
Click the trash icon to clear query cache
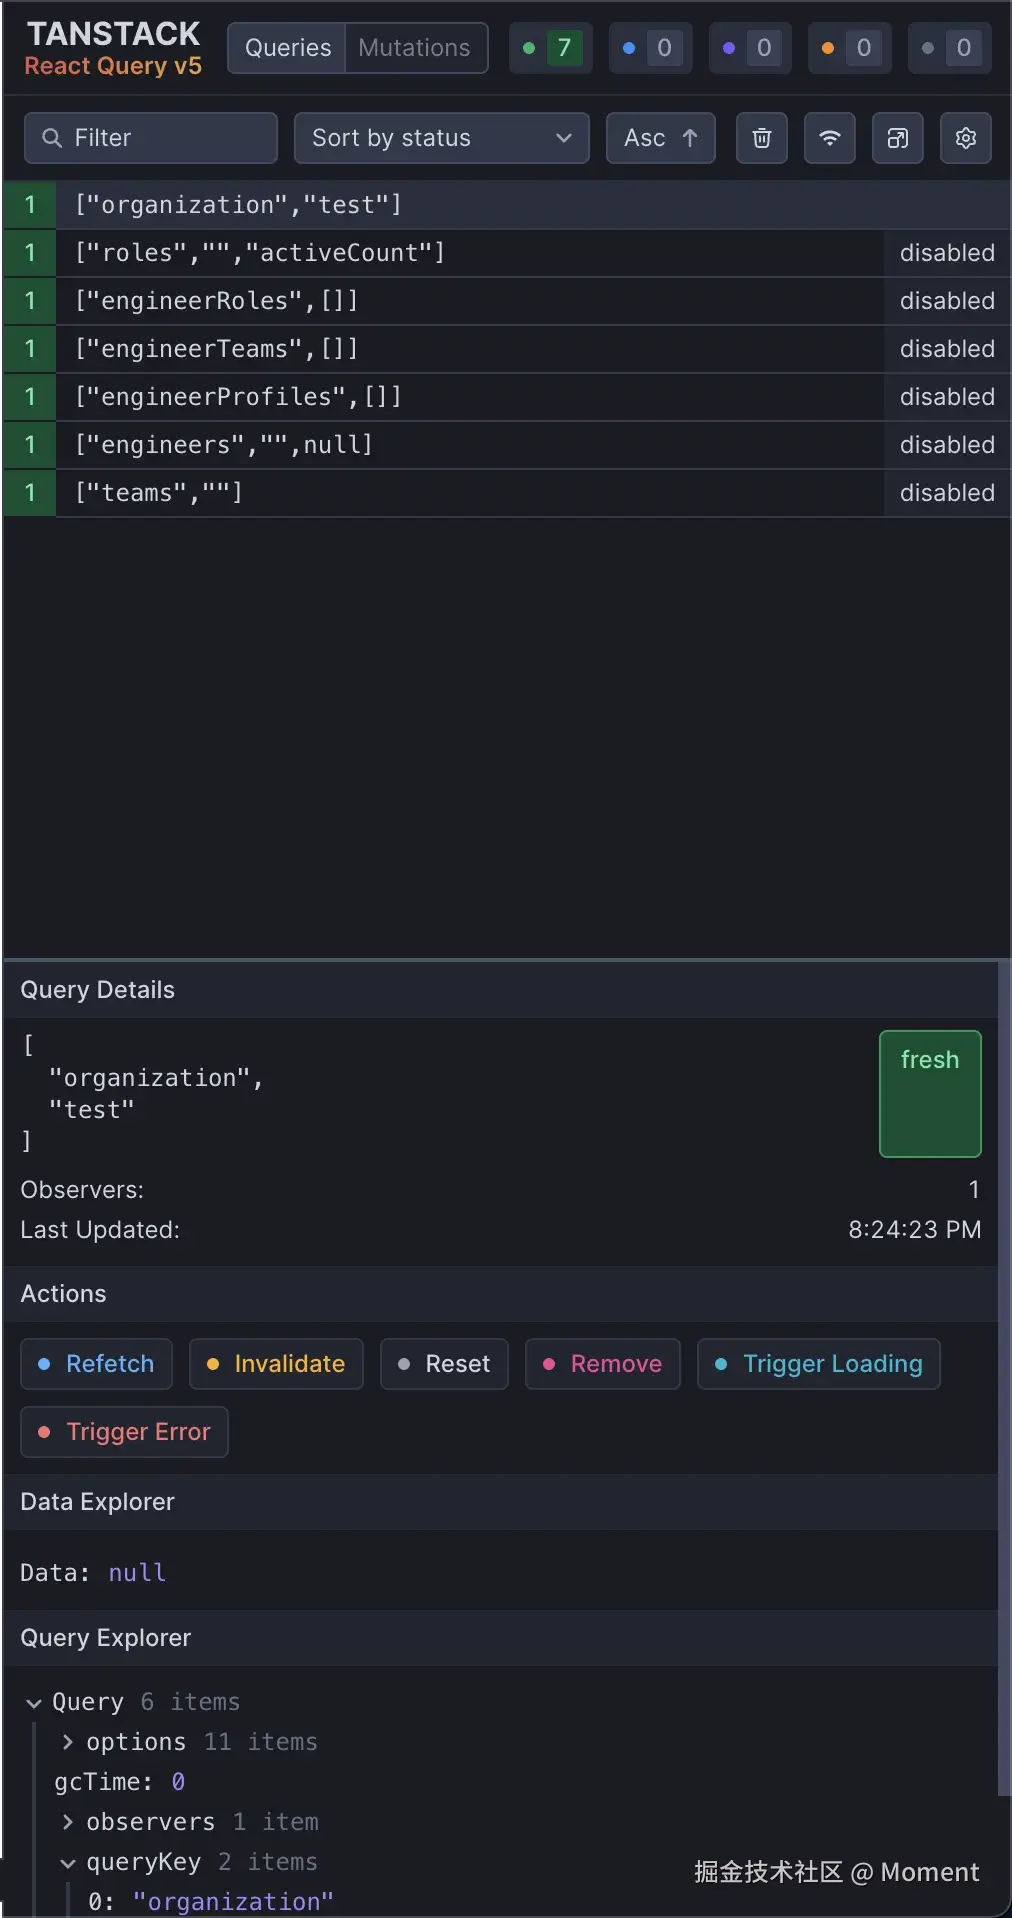tap(761, 138)
